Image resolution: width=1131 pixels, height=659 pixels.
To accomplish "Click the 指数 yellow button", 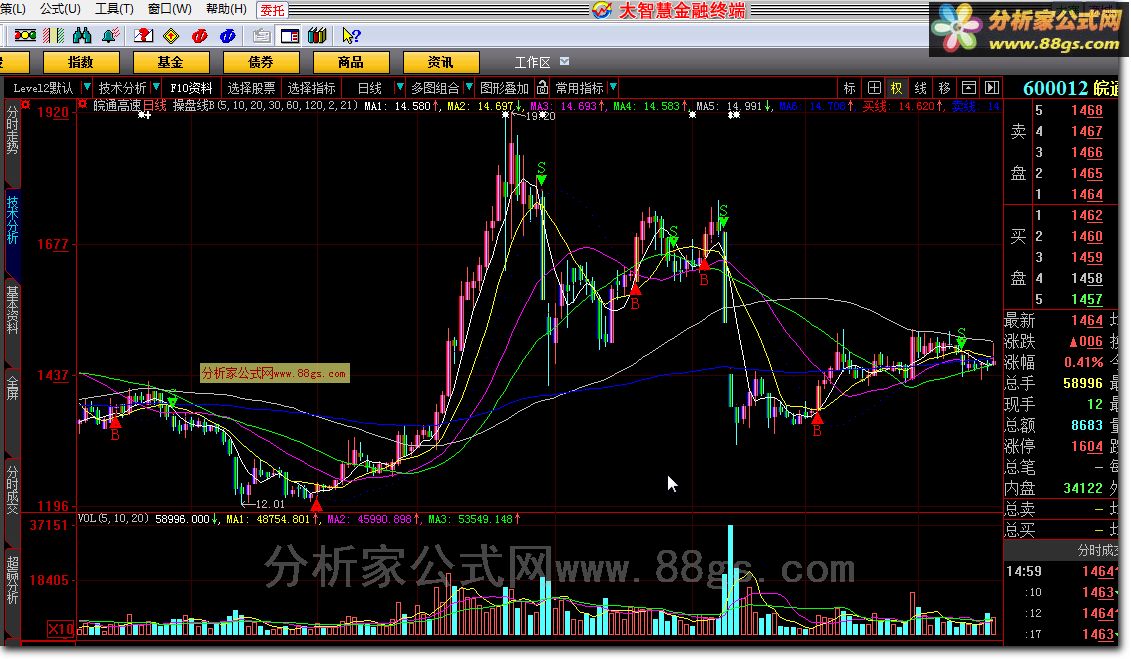I will point(81,62).
